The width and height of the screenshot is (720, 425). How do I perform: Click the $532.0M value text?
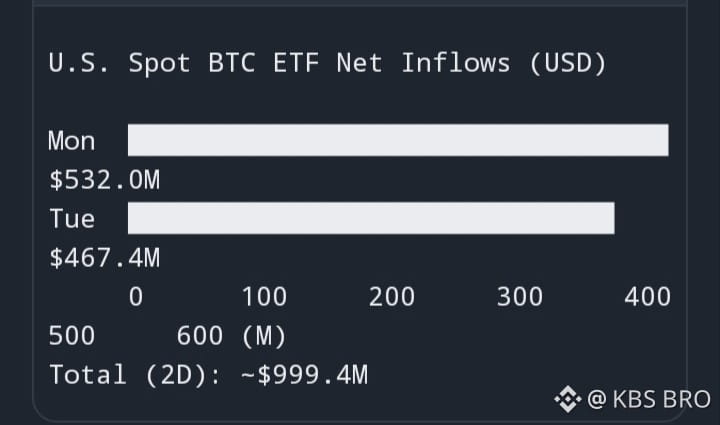coord(105,179)
